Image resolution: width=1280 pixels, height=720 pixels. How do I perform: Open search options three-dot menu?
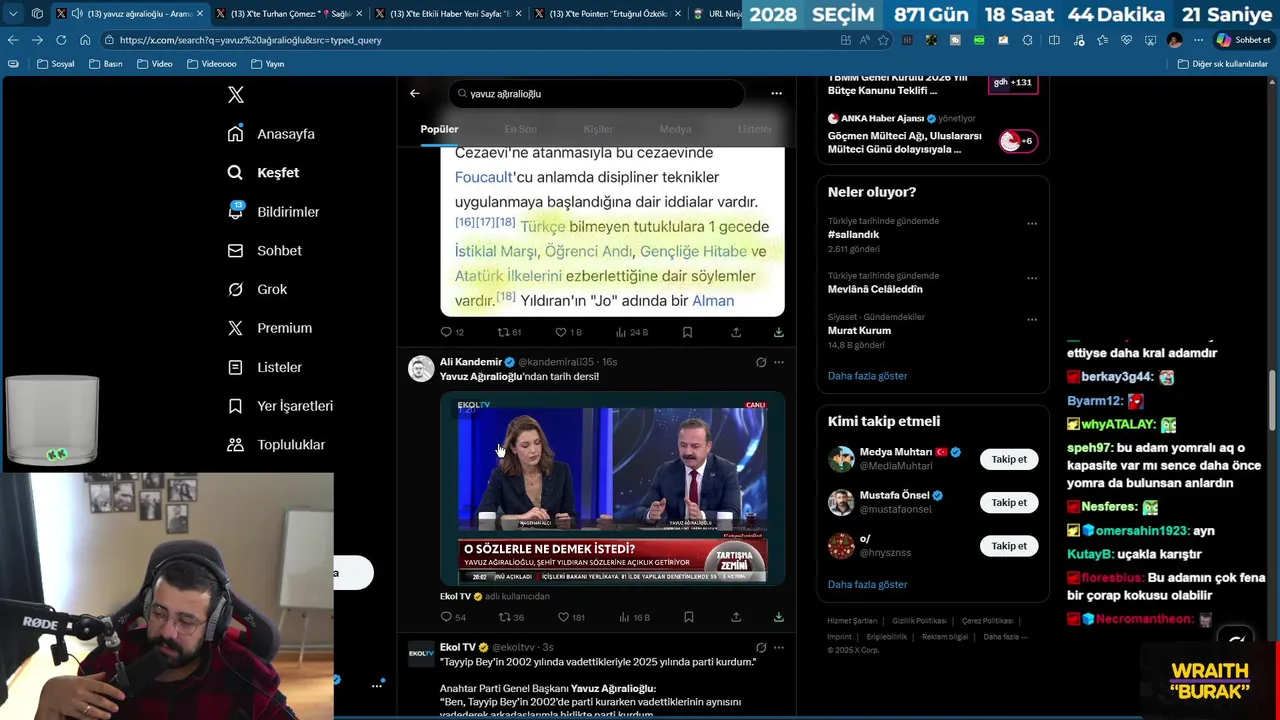coord(776,93)
